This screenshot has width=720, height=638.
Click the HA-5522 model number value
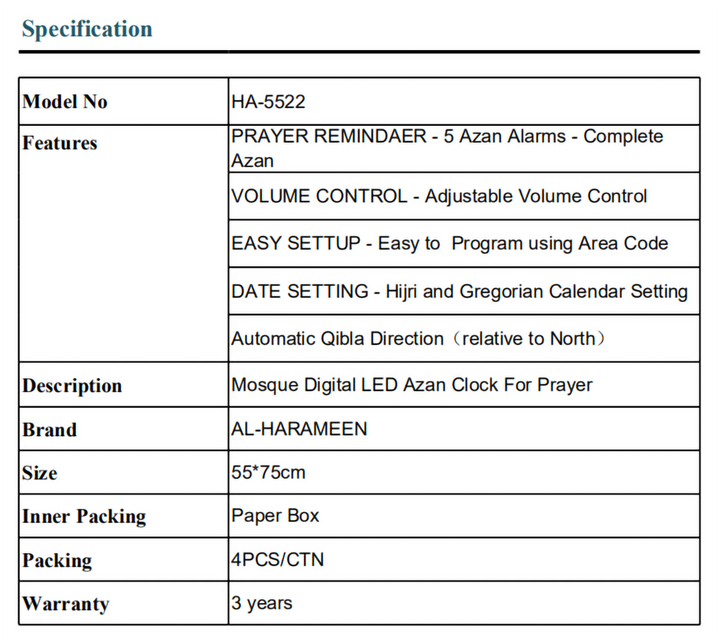pos(268,101)
